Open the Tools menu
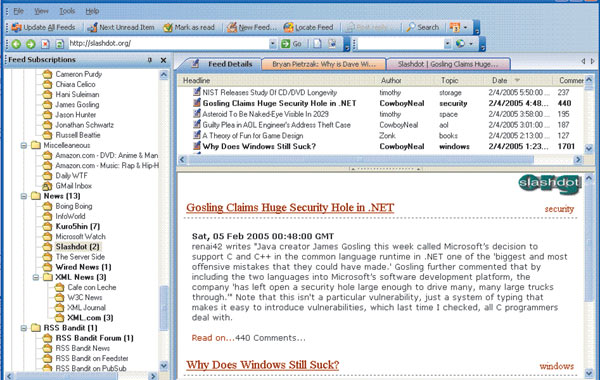The image size is (600, 380). pos(67,11)
